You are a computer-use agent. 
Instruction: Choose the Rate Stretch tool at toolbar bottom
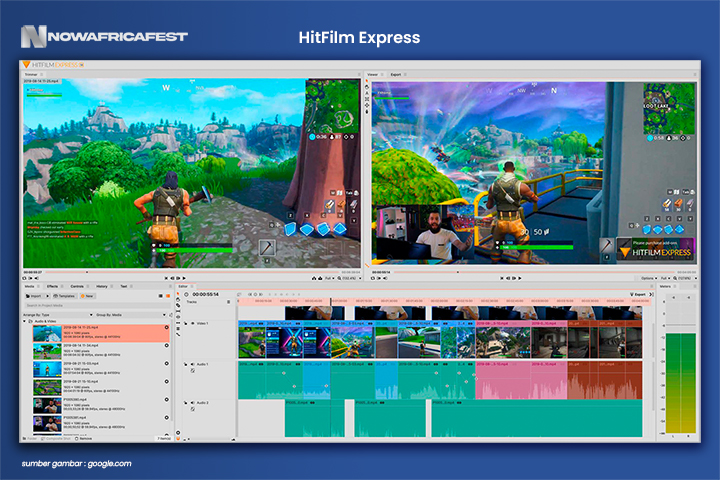(x=178, y=334)
